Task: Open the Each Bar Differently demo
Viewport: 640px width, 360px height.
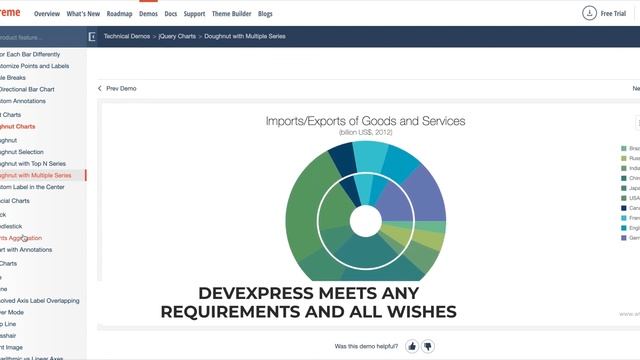Action: [x=30, y=54]
